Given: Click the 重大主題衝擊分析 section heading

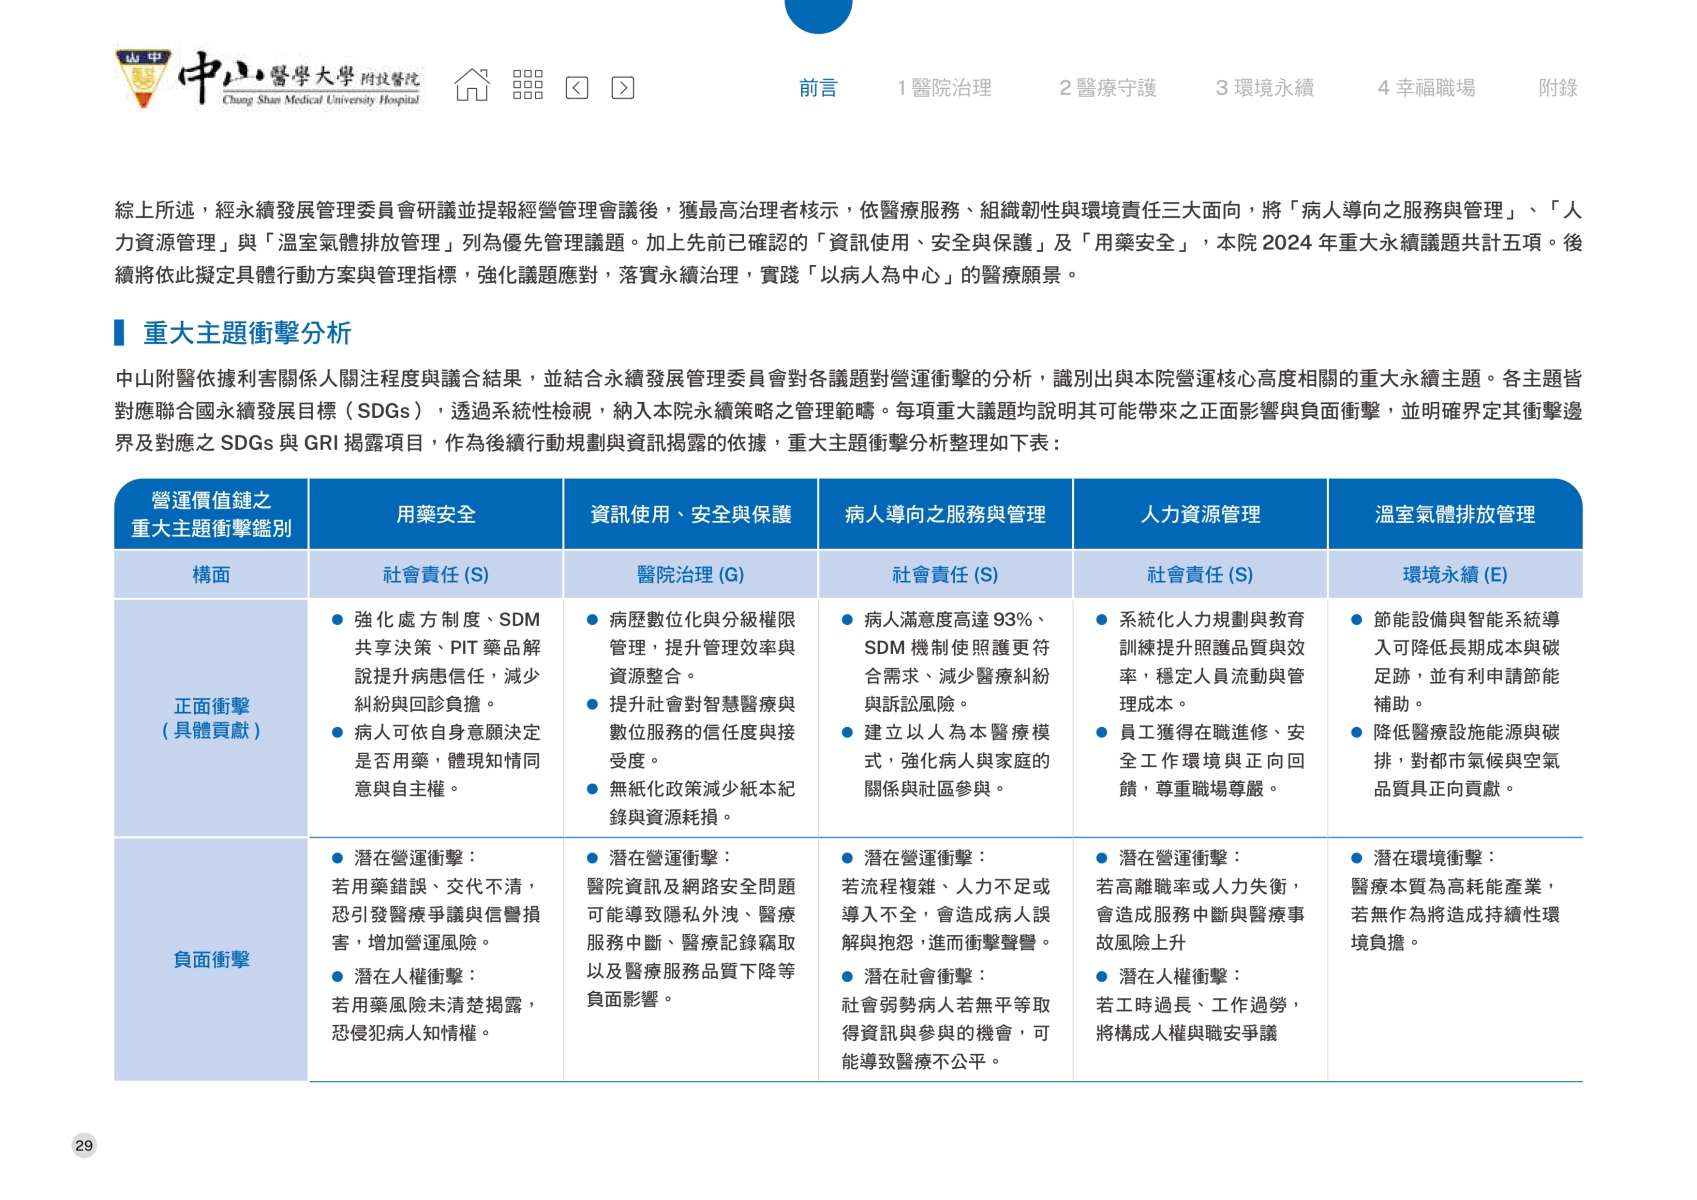Looking at the screenshot, I should pos(247,333).
